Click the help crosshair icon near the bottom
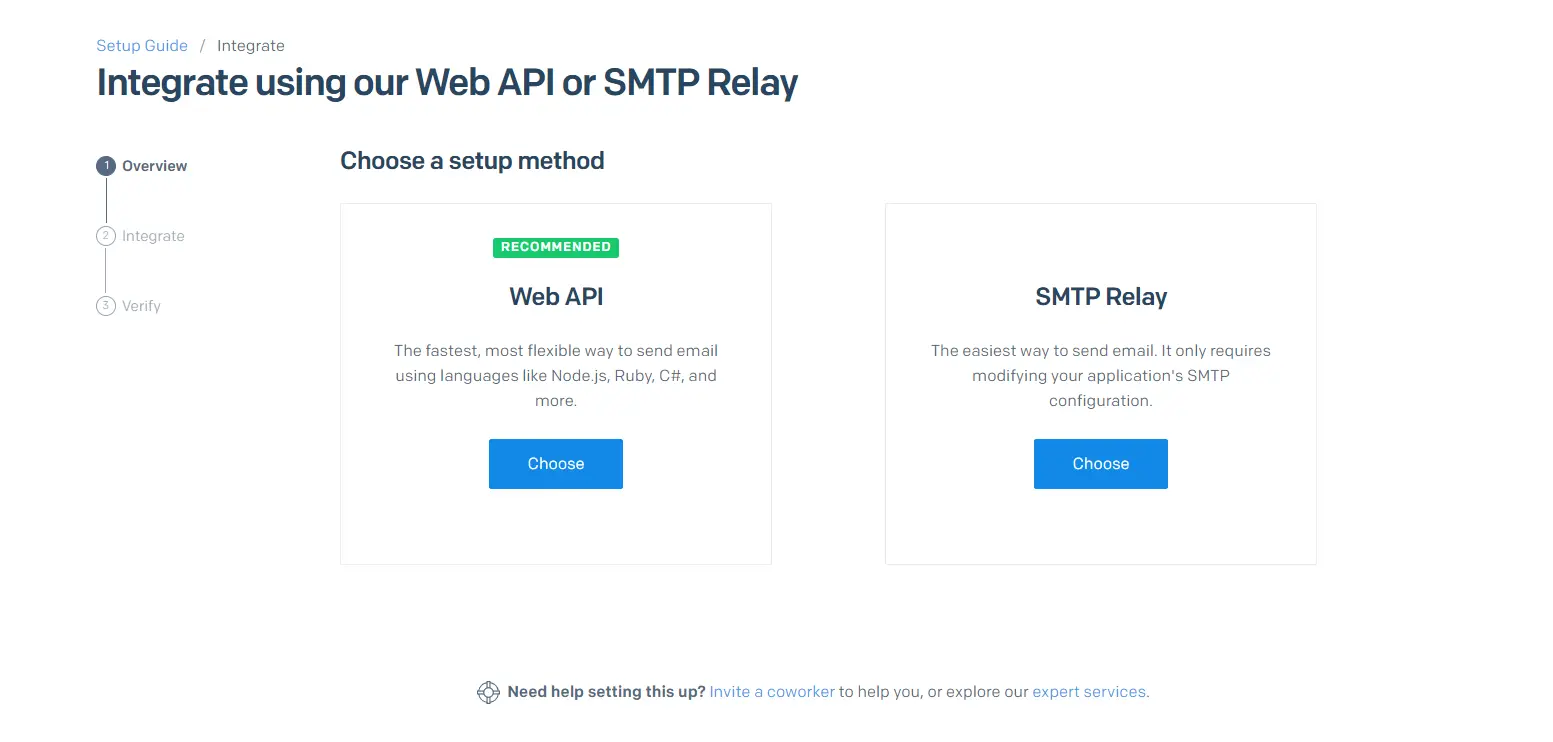 click(488, 691)
